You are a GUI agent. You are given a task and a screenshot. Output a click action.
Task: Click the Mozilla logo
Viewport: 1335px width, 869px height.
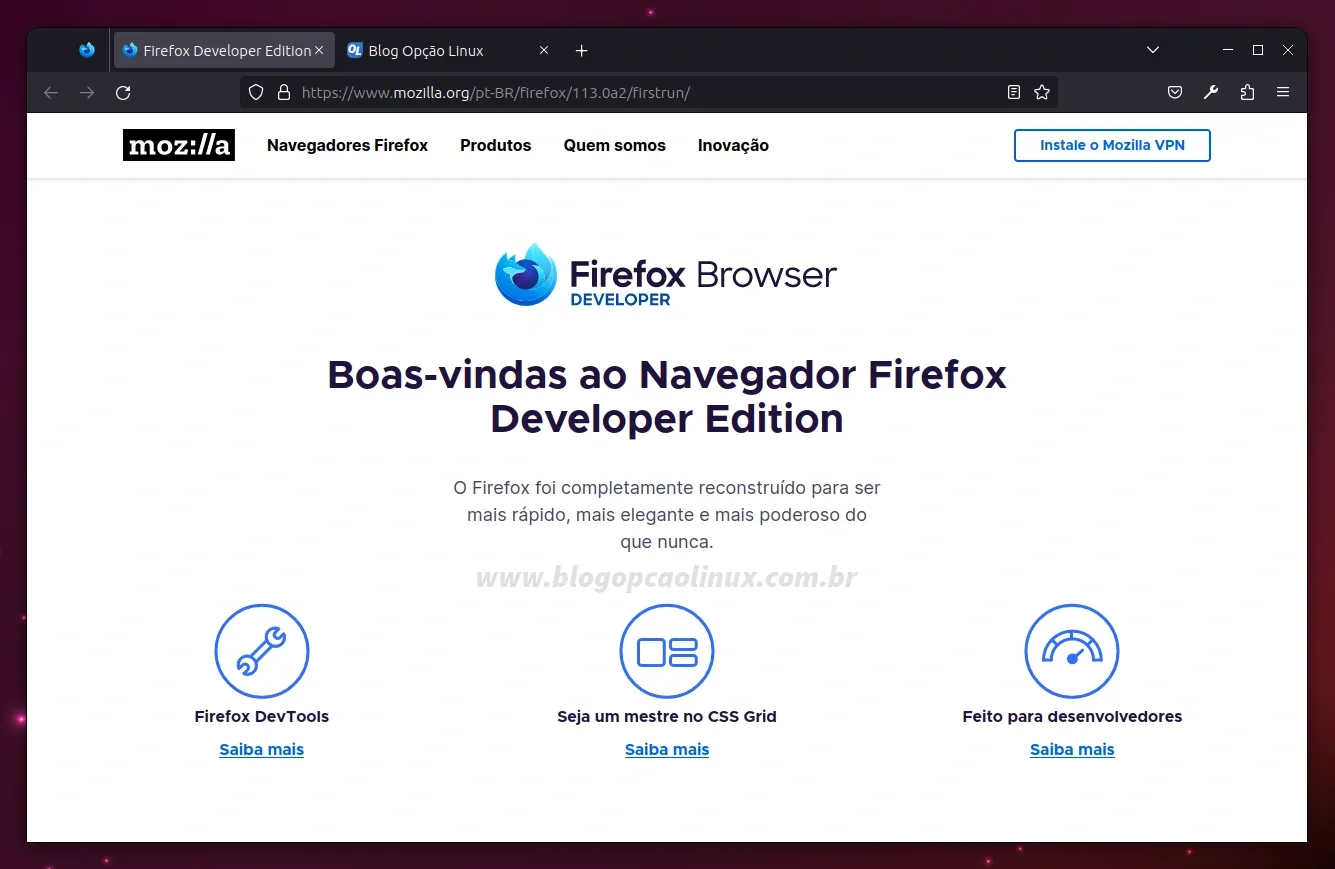179,145
